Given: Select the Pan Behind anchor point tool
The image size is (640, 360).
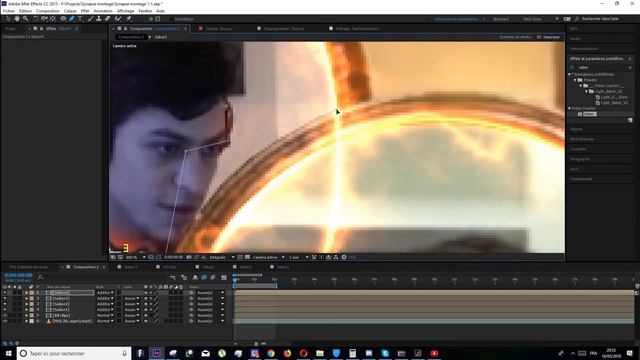Looking at the screenshot, I should point(53,19).
